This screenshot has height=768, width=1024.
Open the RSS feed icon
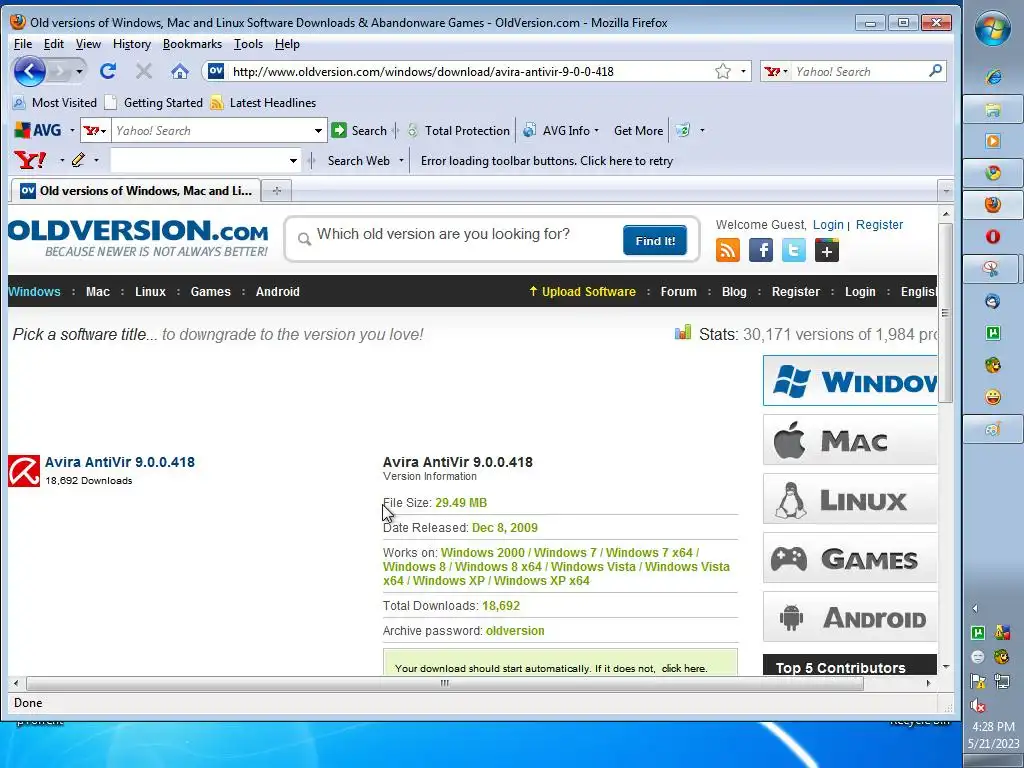(x=728, y=250)
